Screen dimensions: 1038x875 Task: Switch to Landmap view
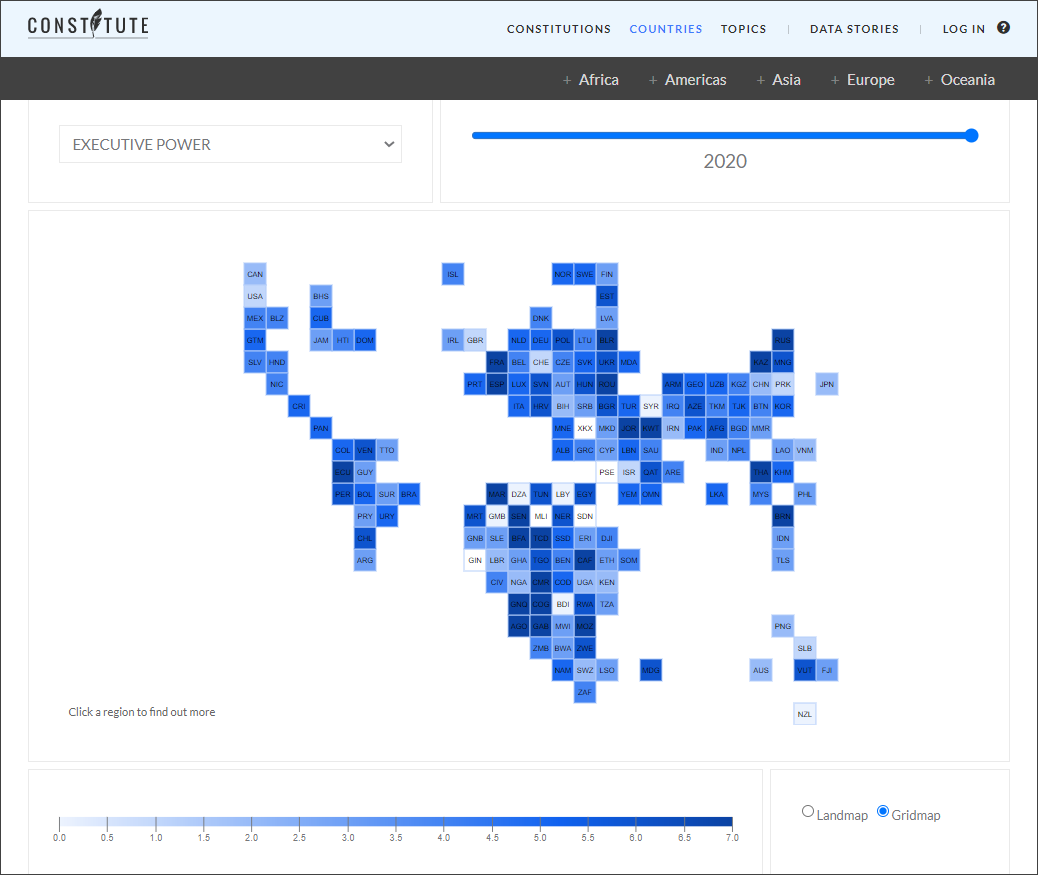pyautogui.click(x=808, y=812)
